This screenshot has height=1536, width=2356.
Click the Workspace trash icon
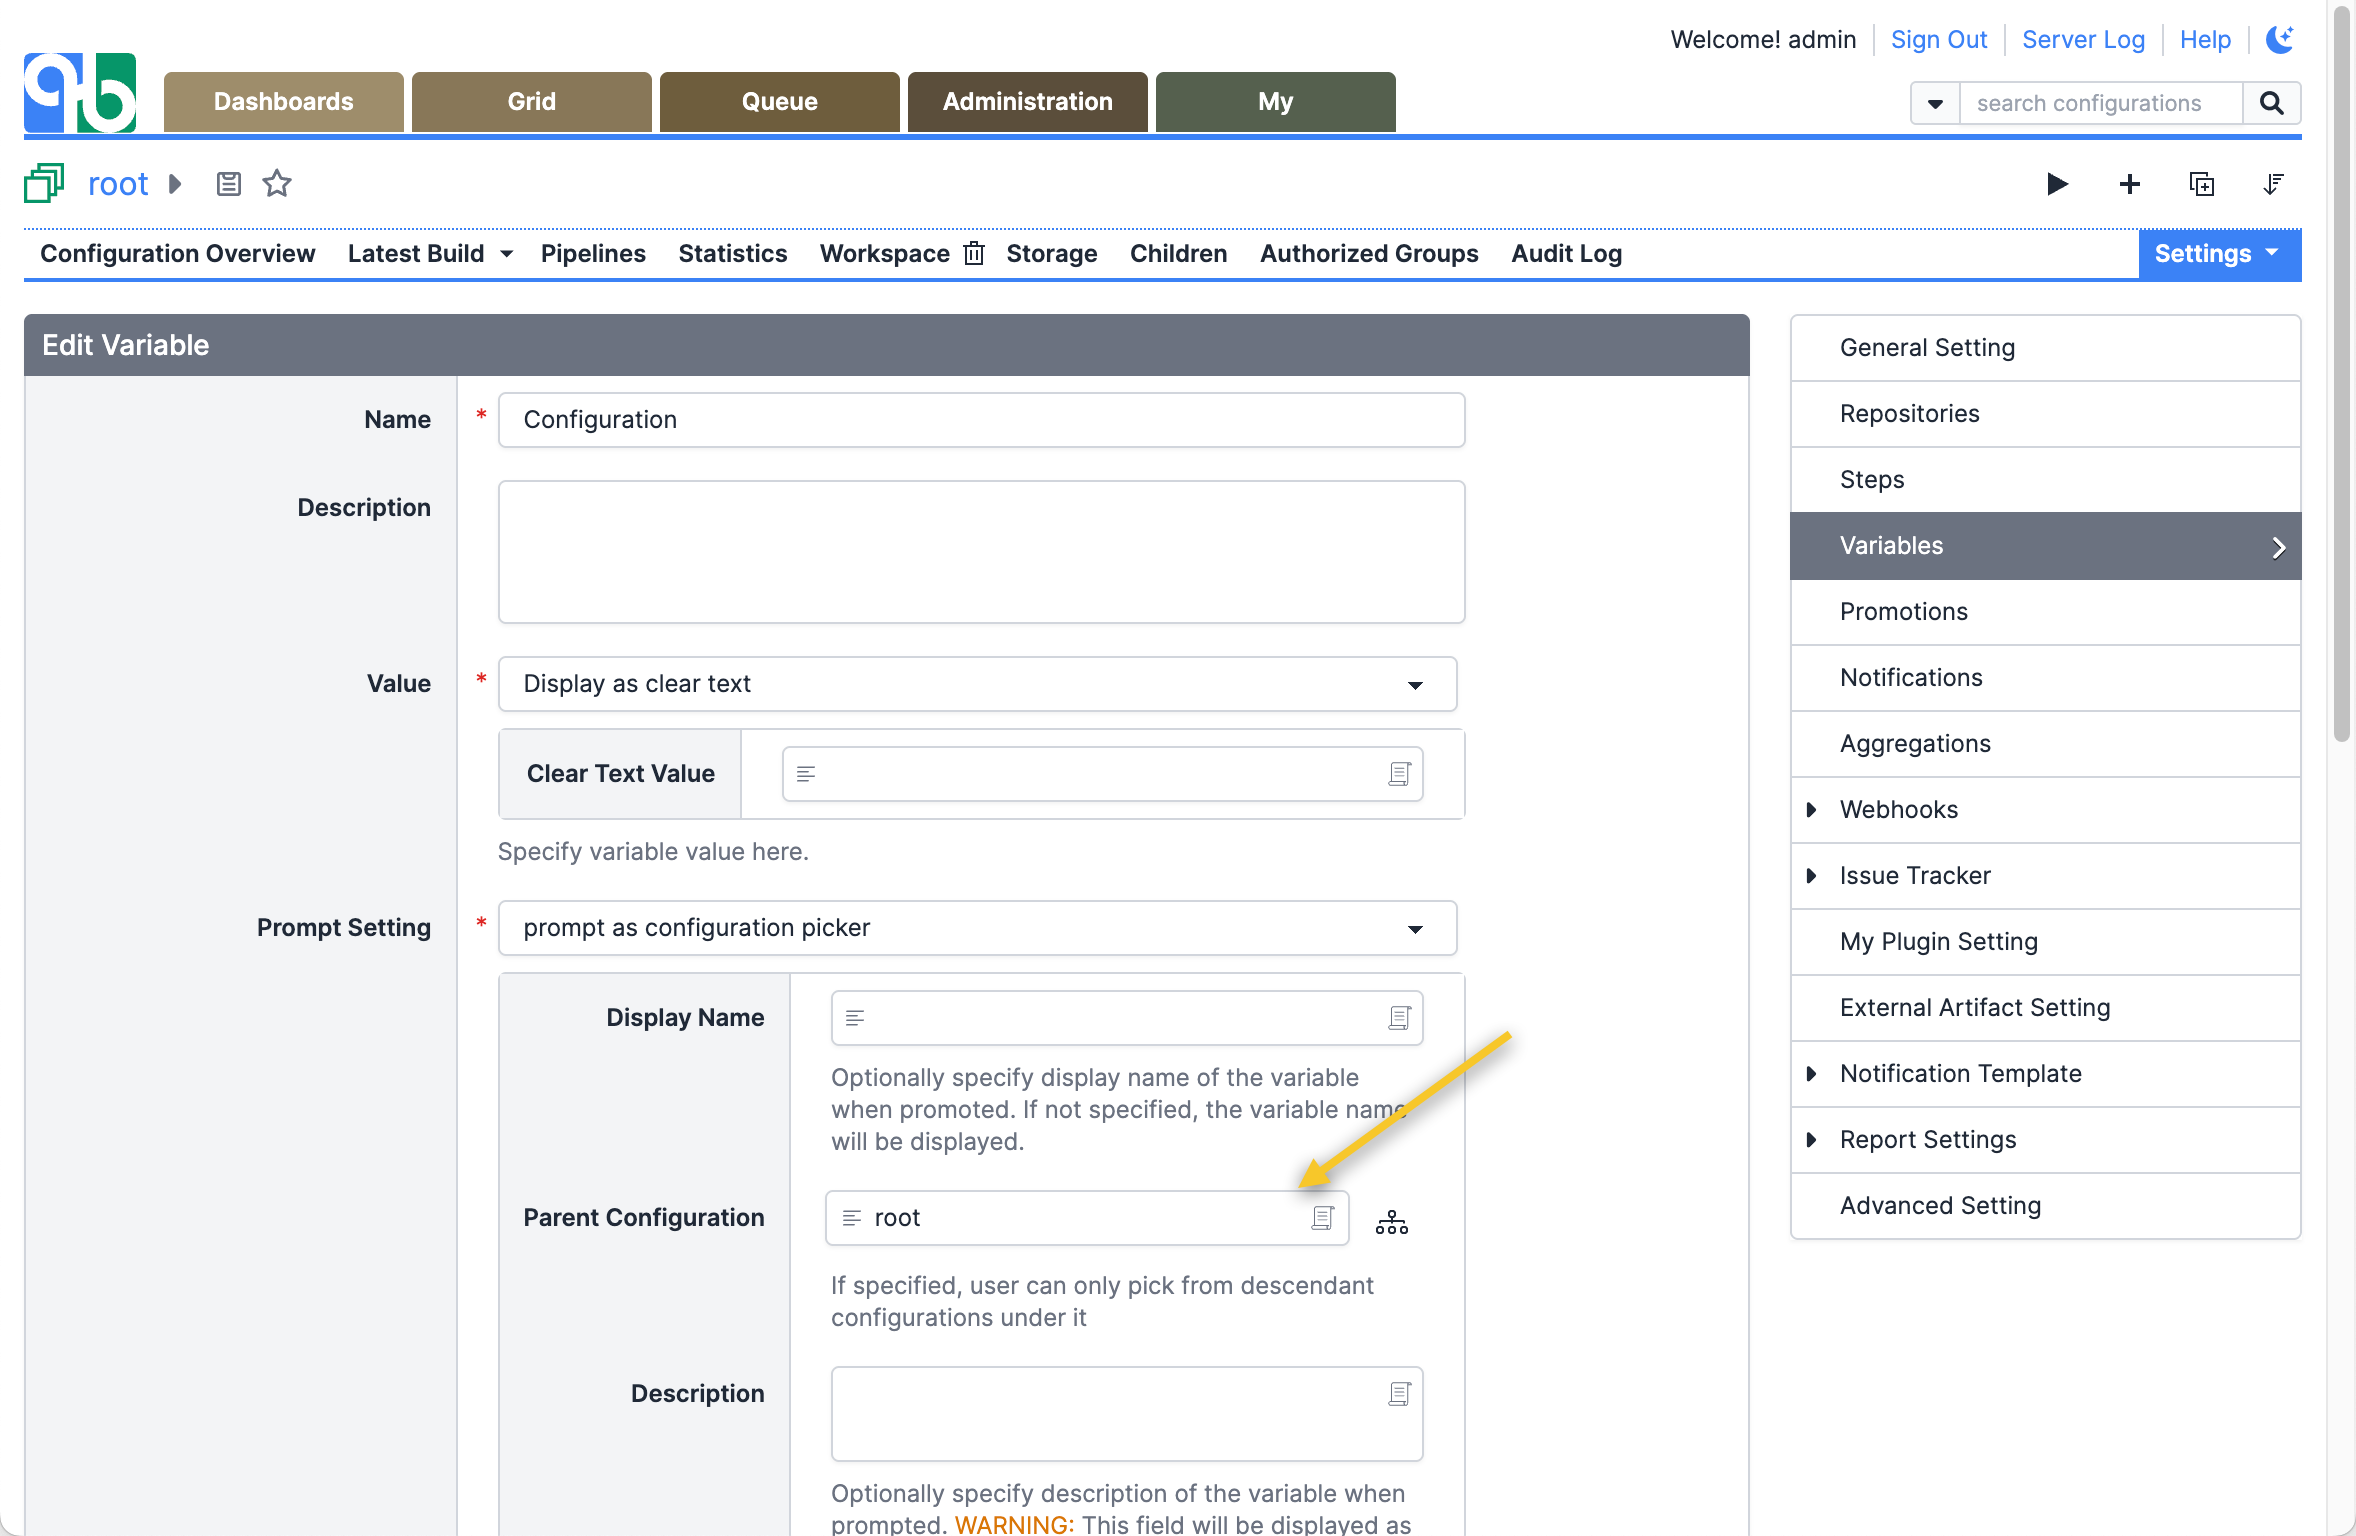(x=974, y=254)
